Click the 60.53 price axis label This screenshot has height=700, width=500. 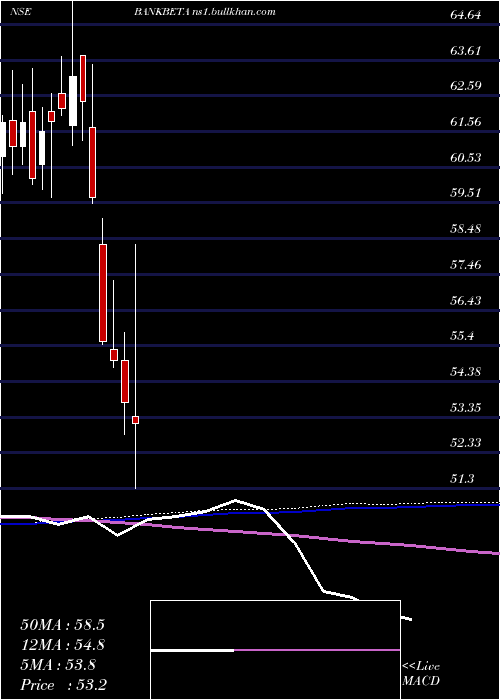coord(465,158)
